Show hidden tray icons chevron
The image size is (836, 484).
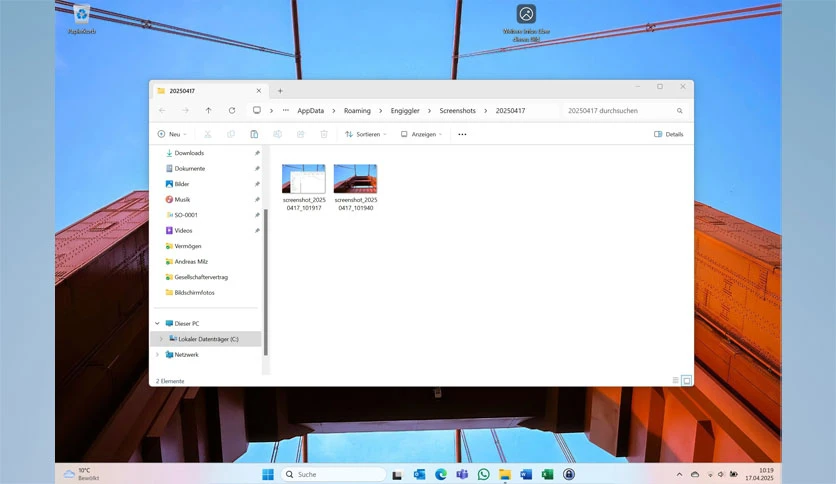click(679, 474)
